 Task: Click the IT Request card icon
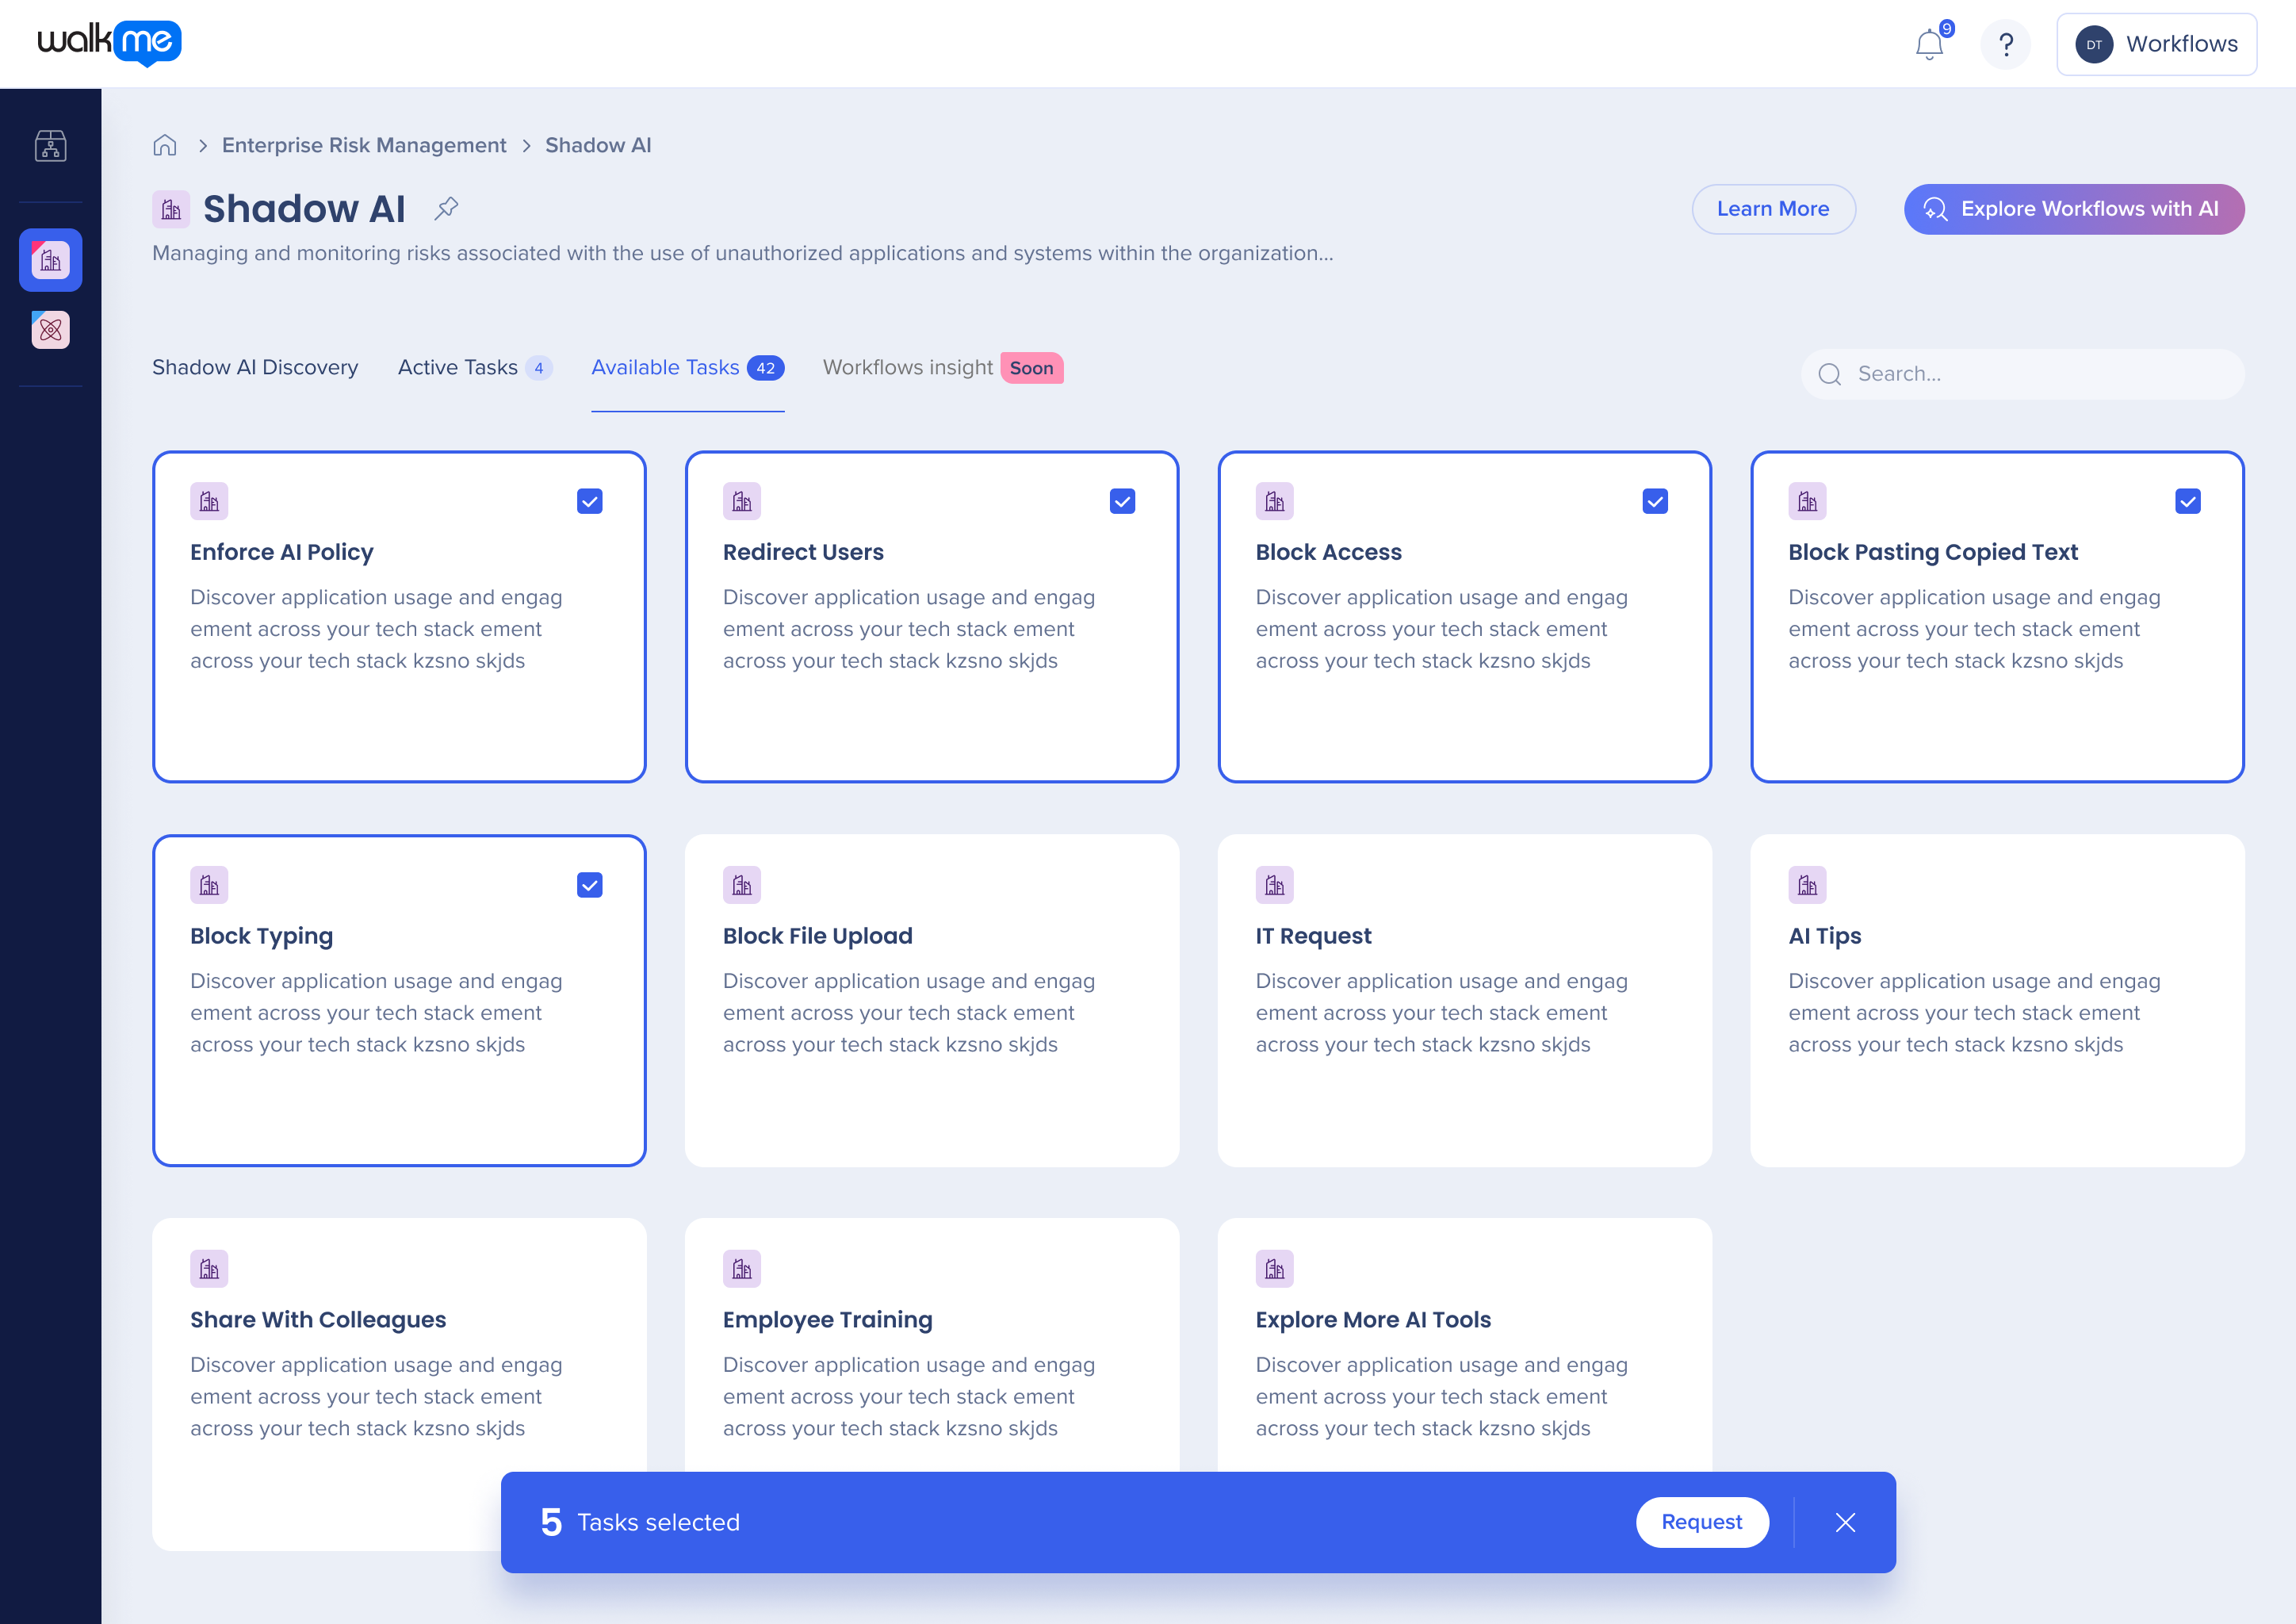tap(1275, 885)
